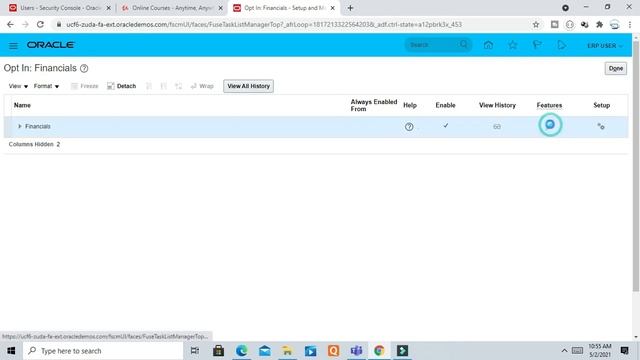The image size is (640, 360).
Task: Open Windows notification center icon
Action: 624,351
